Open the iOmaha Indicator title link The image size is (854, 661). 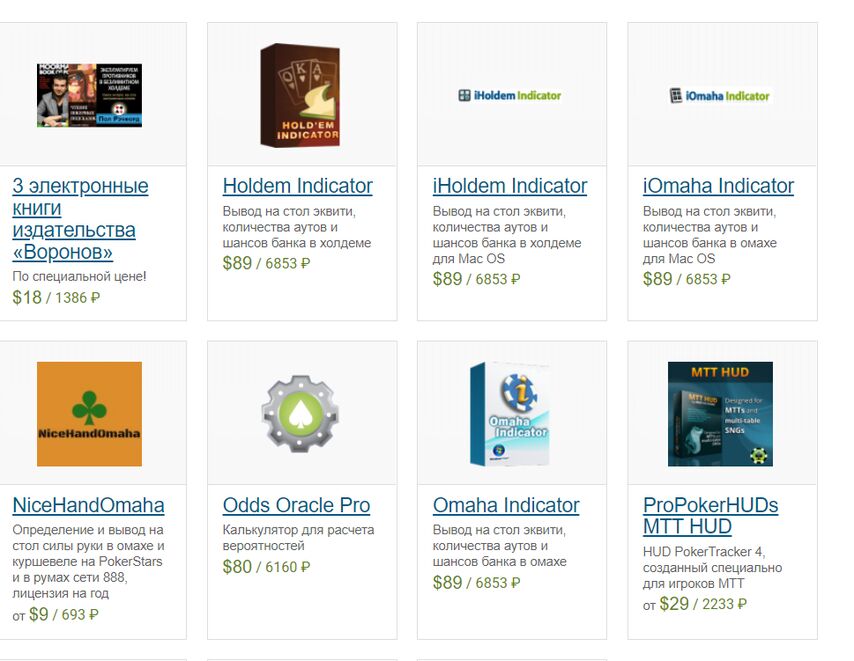718,186
